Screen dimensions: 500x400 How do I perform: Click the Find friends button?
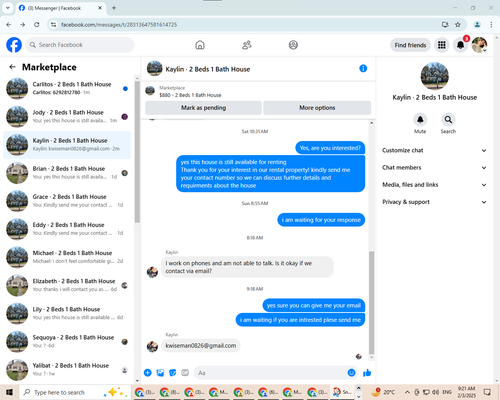(410, 45)
